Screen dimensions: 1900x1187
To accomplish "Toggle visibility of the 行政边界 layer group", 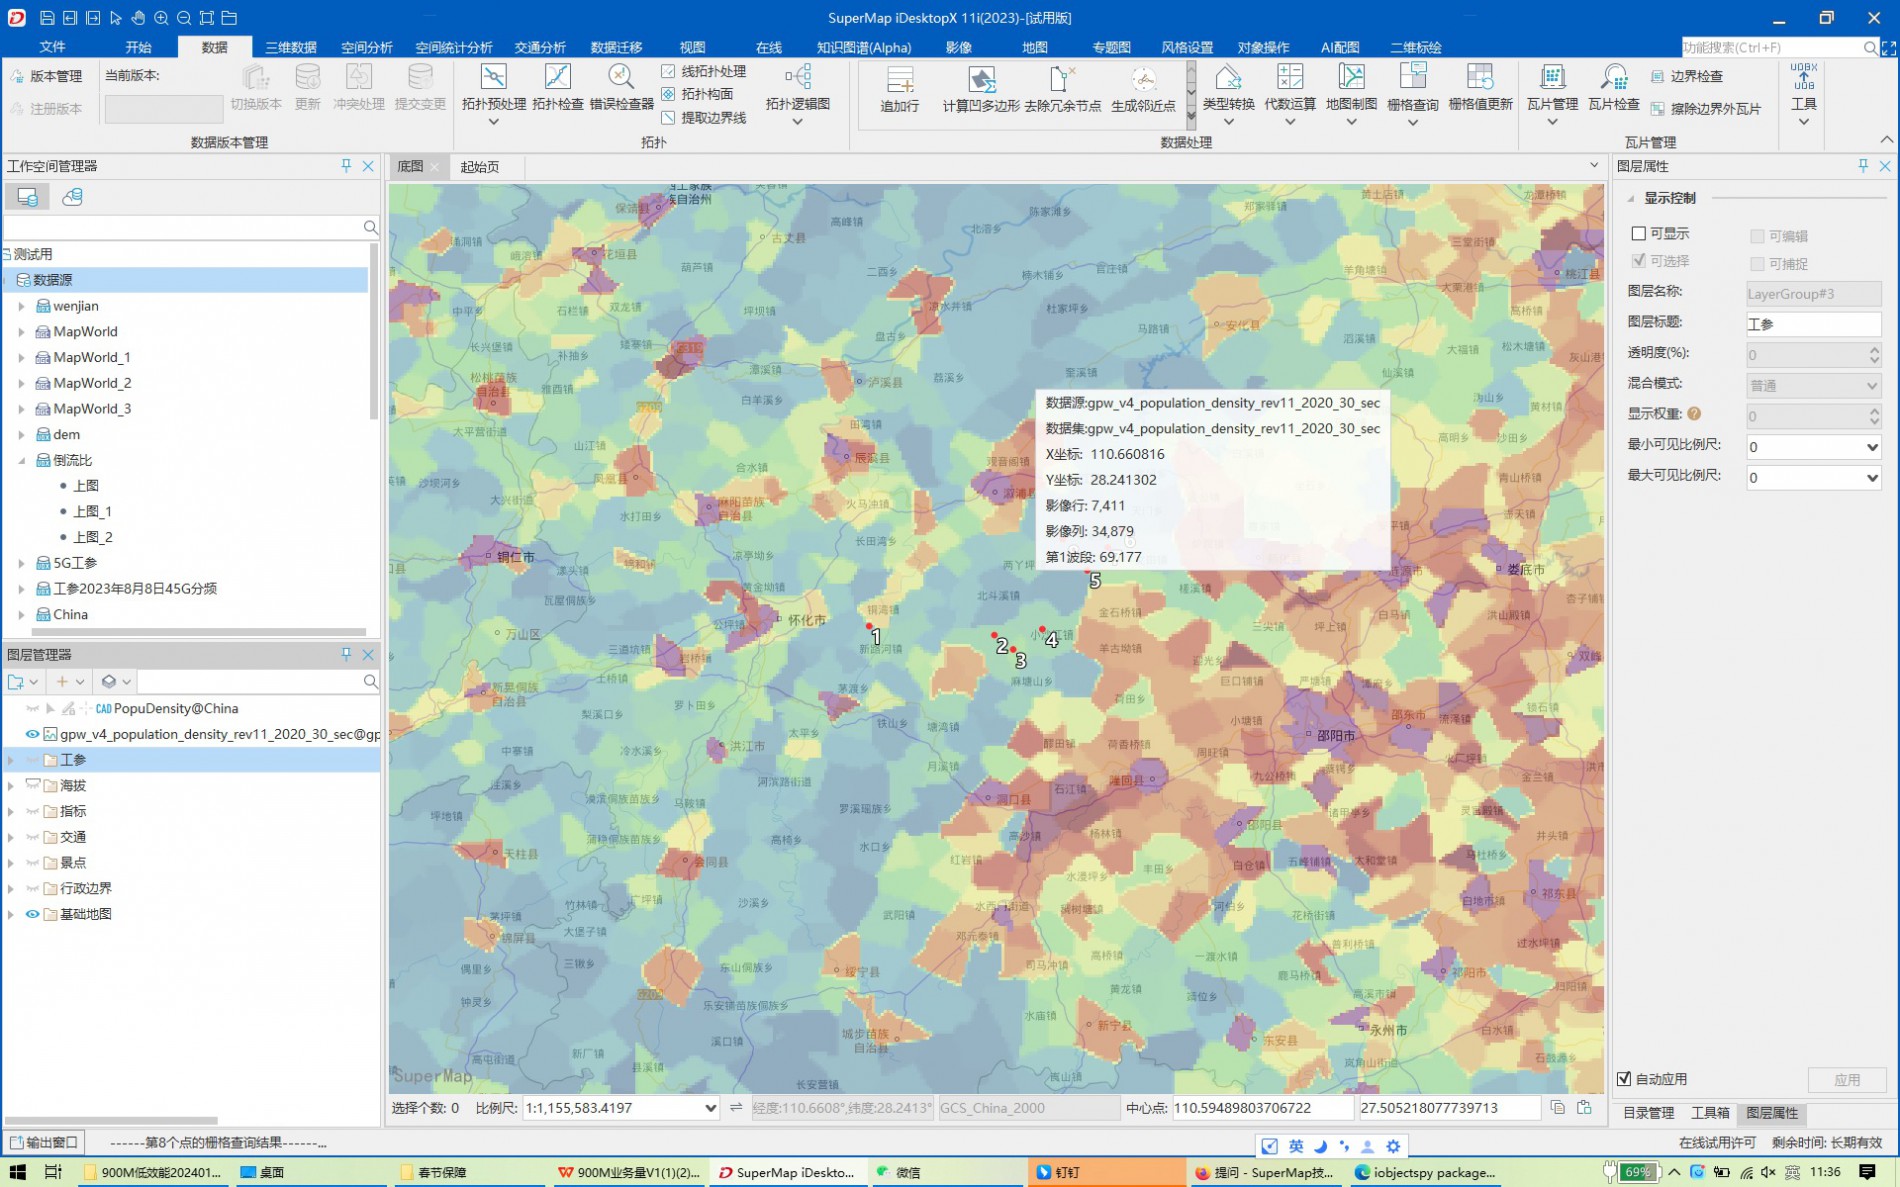I will tap(32, 888).
